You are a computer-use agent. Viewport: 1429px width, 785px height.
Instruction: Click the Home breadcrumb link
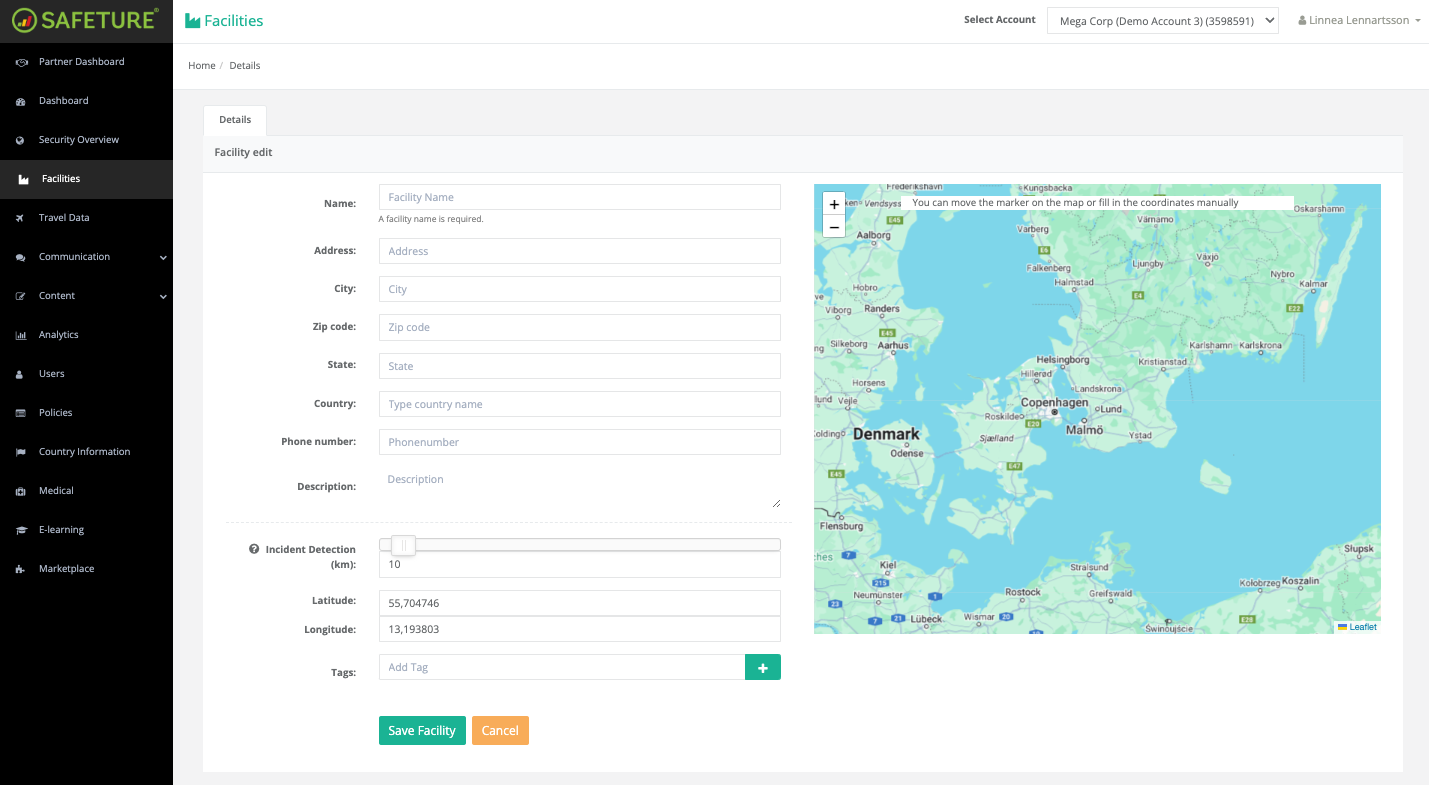[x=202, y=66]
